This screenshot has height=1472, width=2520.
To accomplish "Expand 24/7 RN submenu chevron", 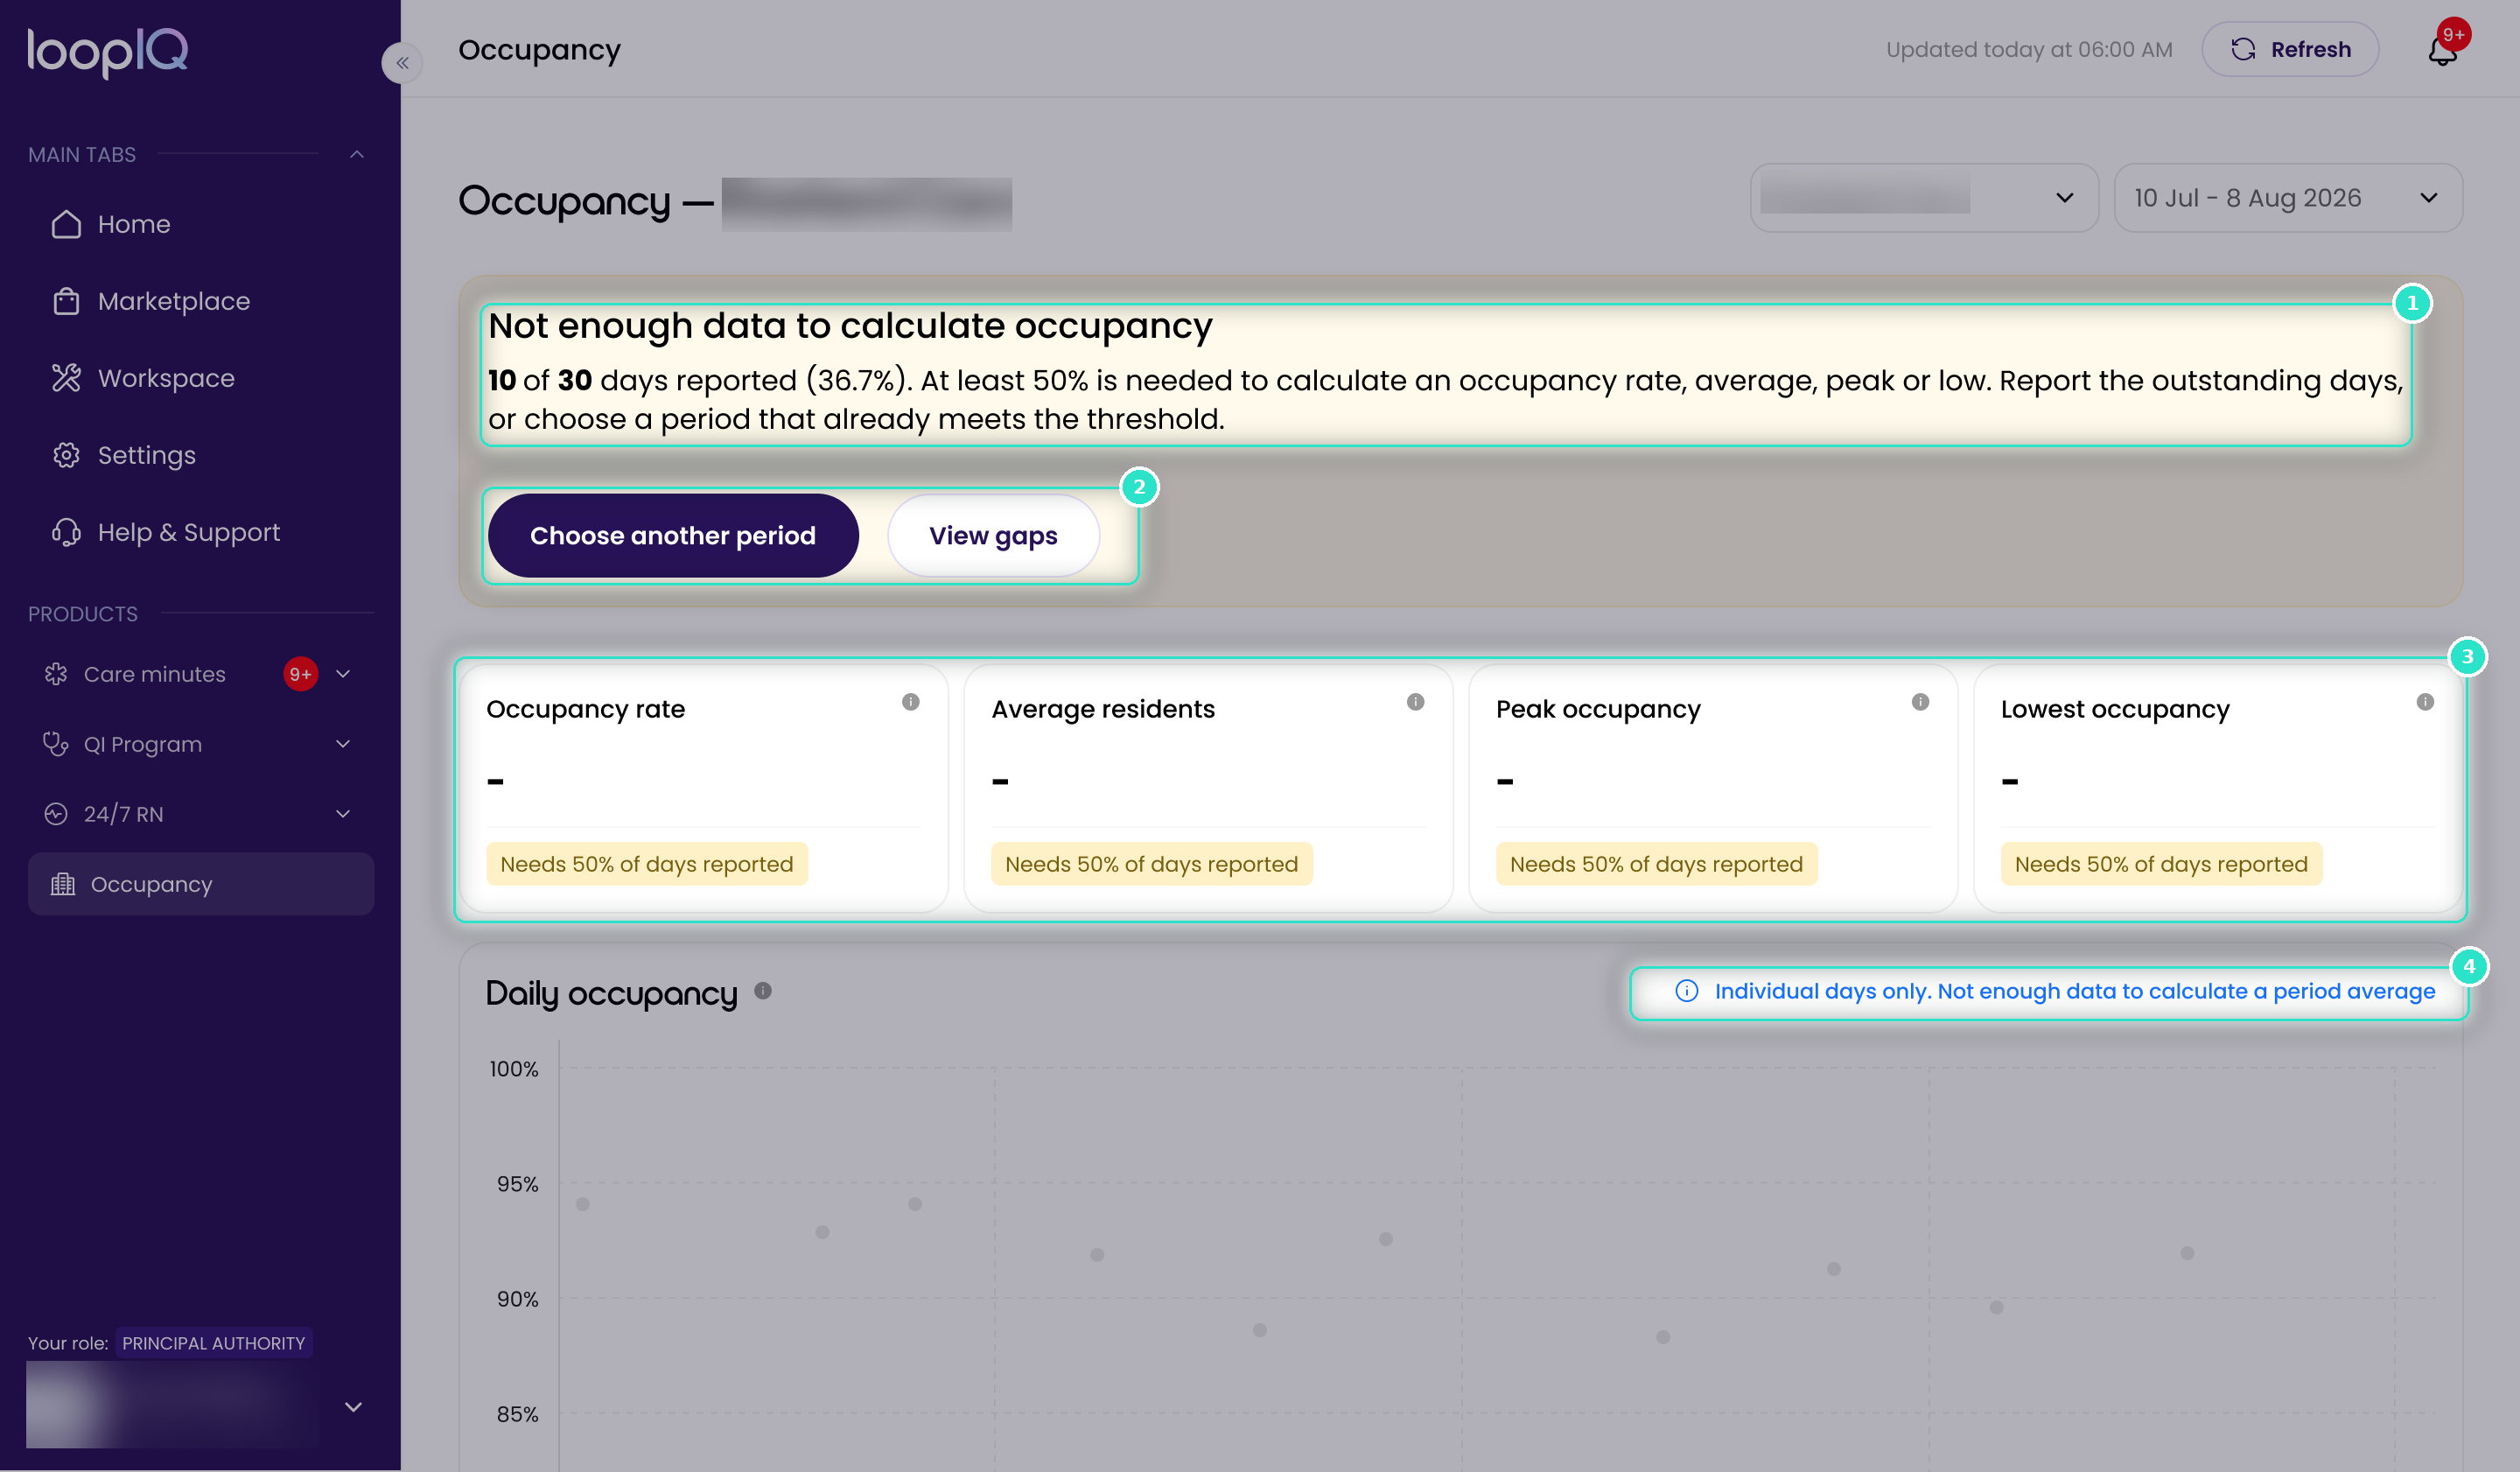I will click(x=343, y=814).
